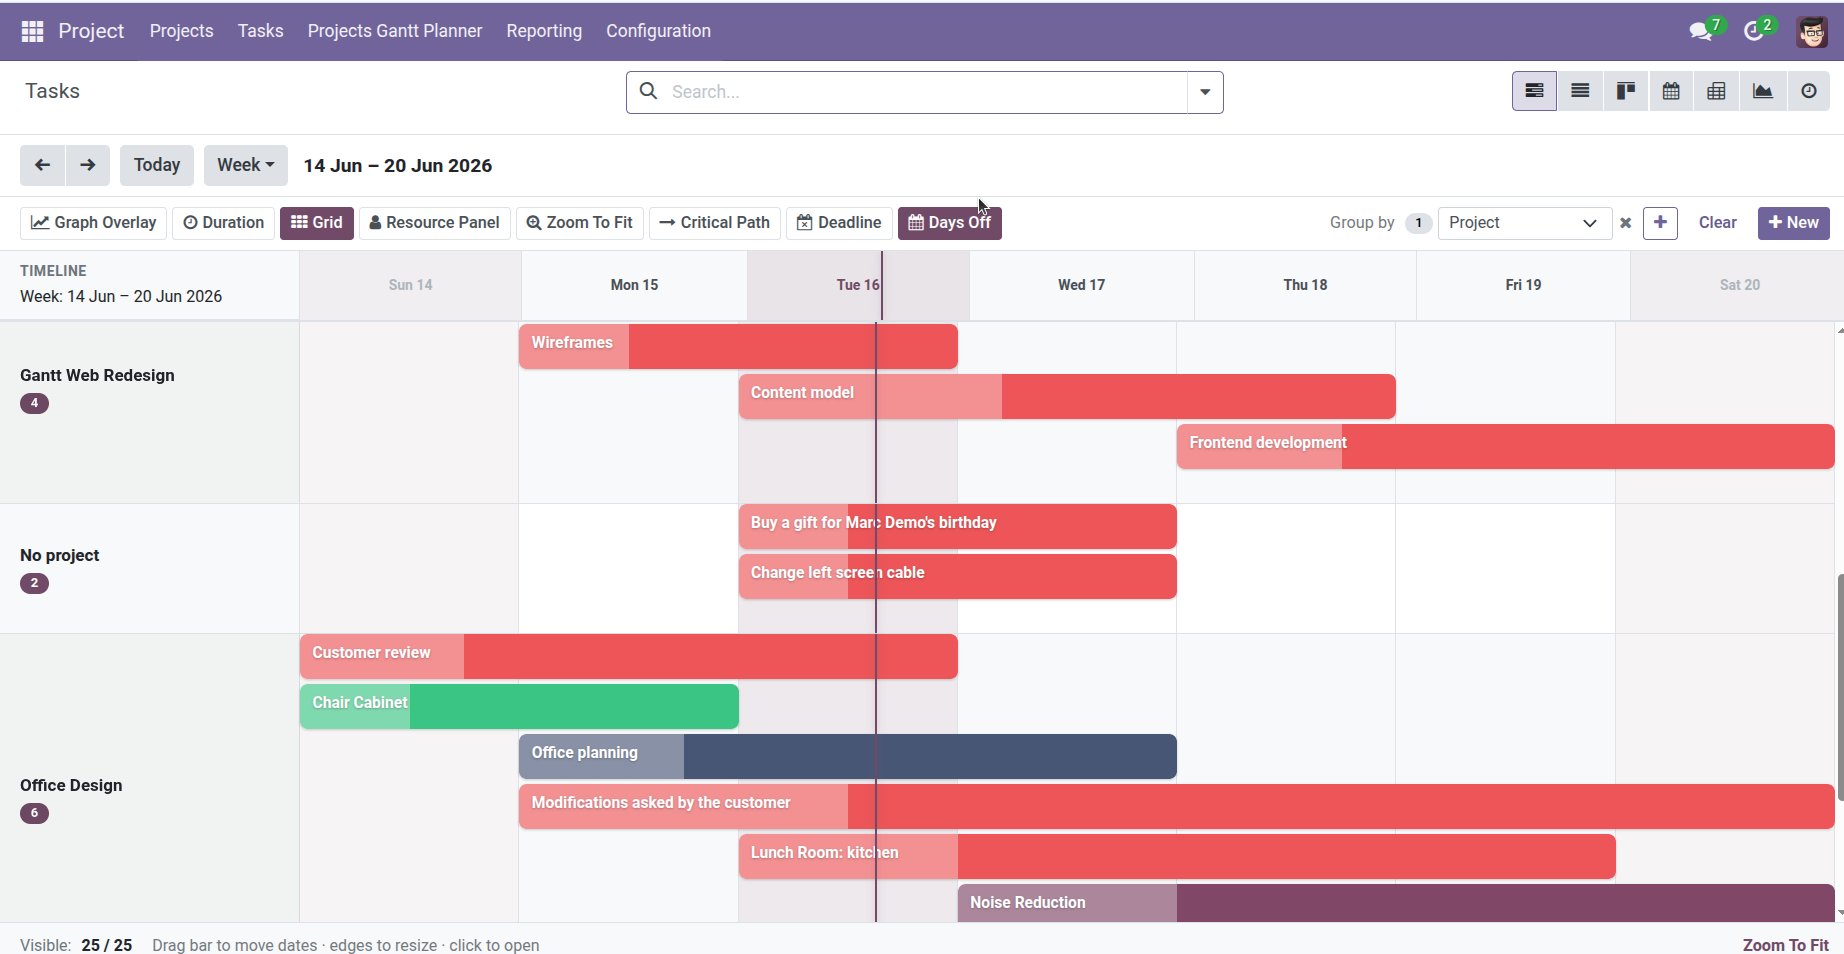1844x954 pixels.
Task: Open Projects Gantt Planner menu
Action: [395, 31]
